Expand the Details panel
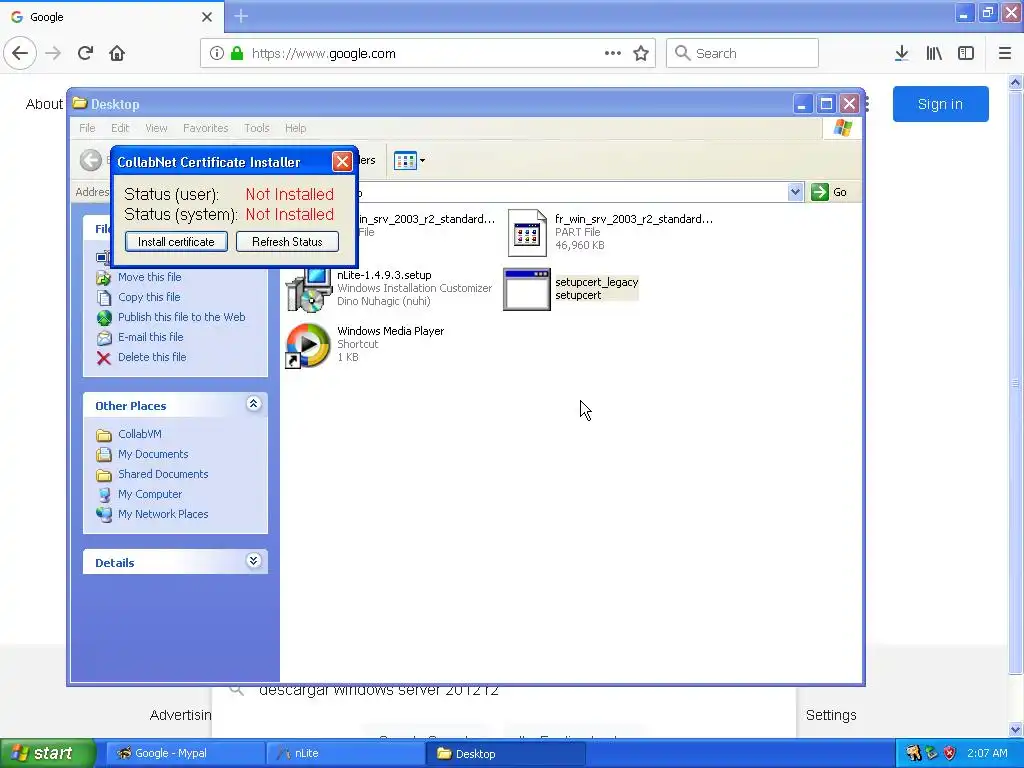1024x768 pixels. (x=253, y=561)
